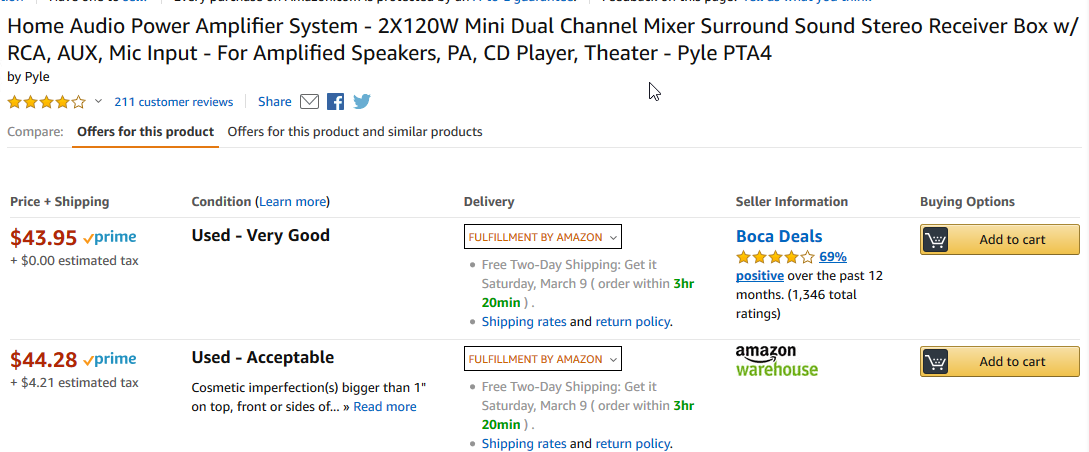Image resolution: width=1089 pixels, height=452 pixels.
Task: Share this product on Facebook
Action: coord(335,102)
